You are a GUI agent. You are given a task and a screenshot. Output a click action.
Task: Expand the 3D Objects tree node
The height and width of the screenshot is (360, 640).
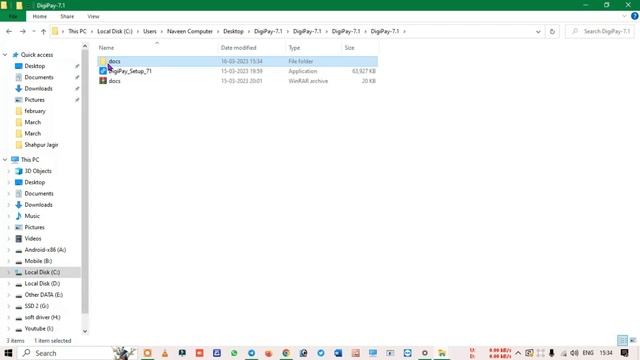9,171
